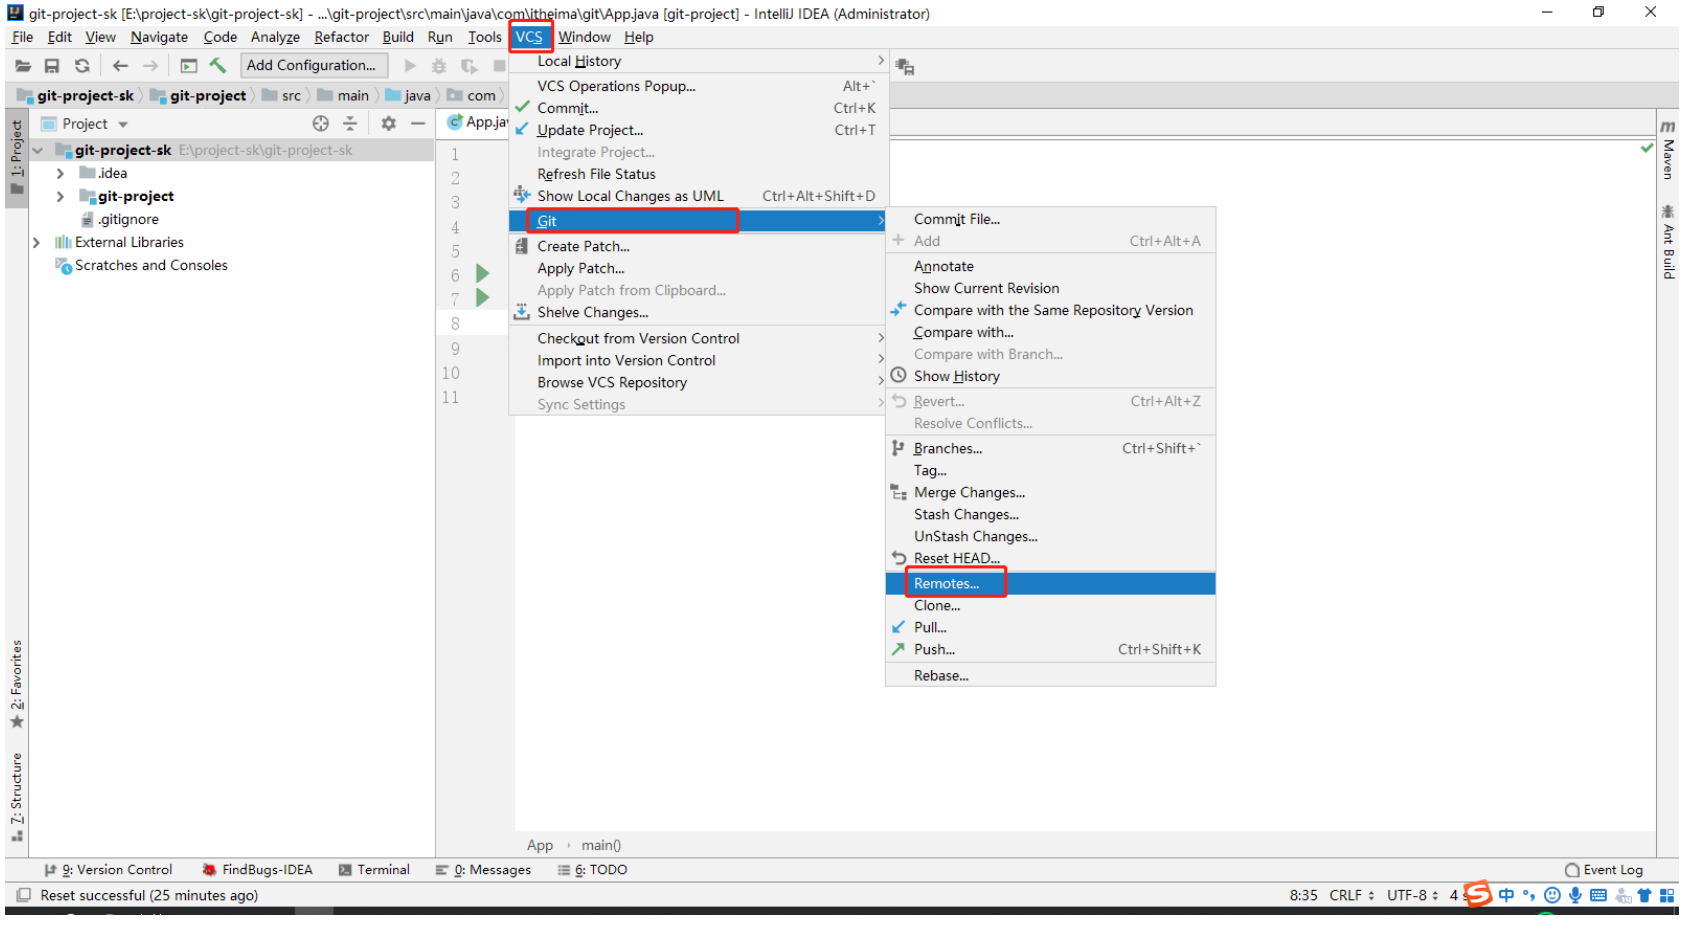Open the Terminal tool window tab
The height and width of the screenshot is (932, 1685).
(x=375, y=870)
